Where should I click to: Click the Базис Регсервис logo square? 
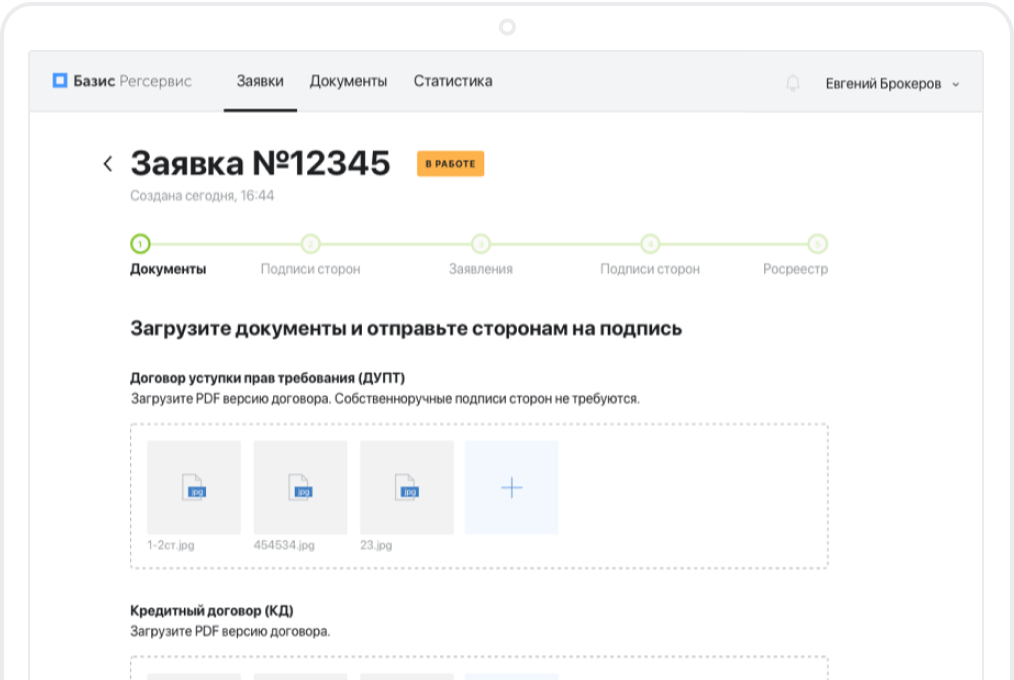[60, 81]
